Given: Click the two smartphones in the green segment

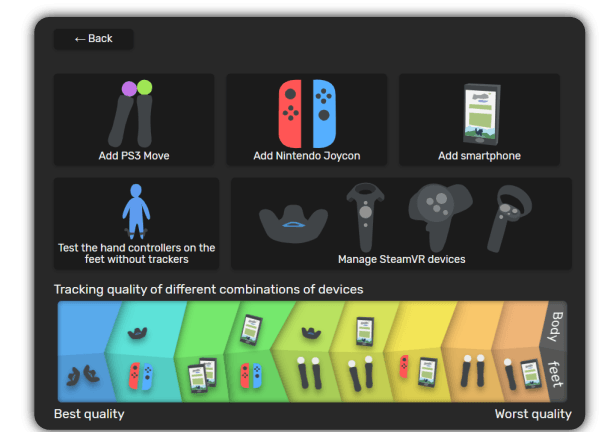Looking at the screenshot, I should 202,375.
